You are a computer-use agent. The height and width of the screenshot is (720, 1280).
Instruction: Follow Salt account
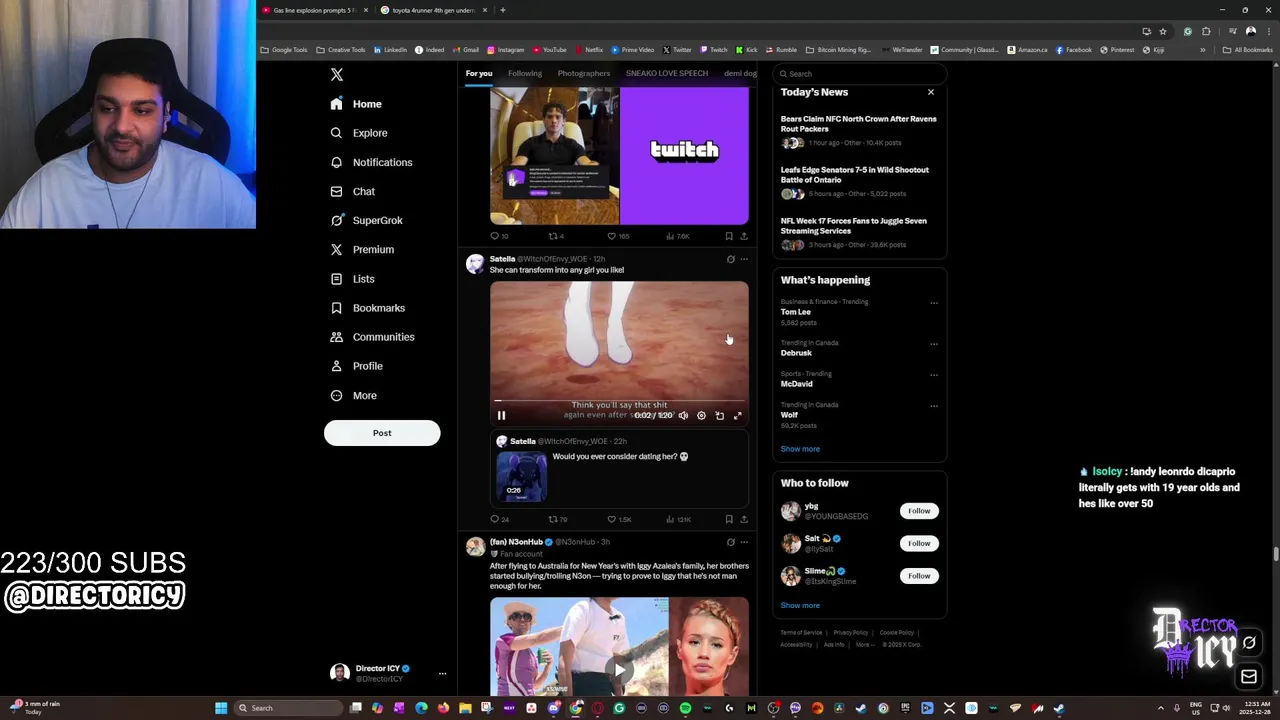click(x=919, y=543)
